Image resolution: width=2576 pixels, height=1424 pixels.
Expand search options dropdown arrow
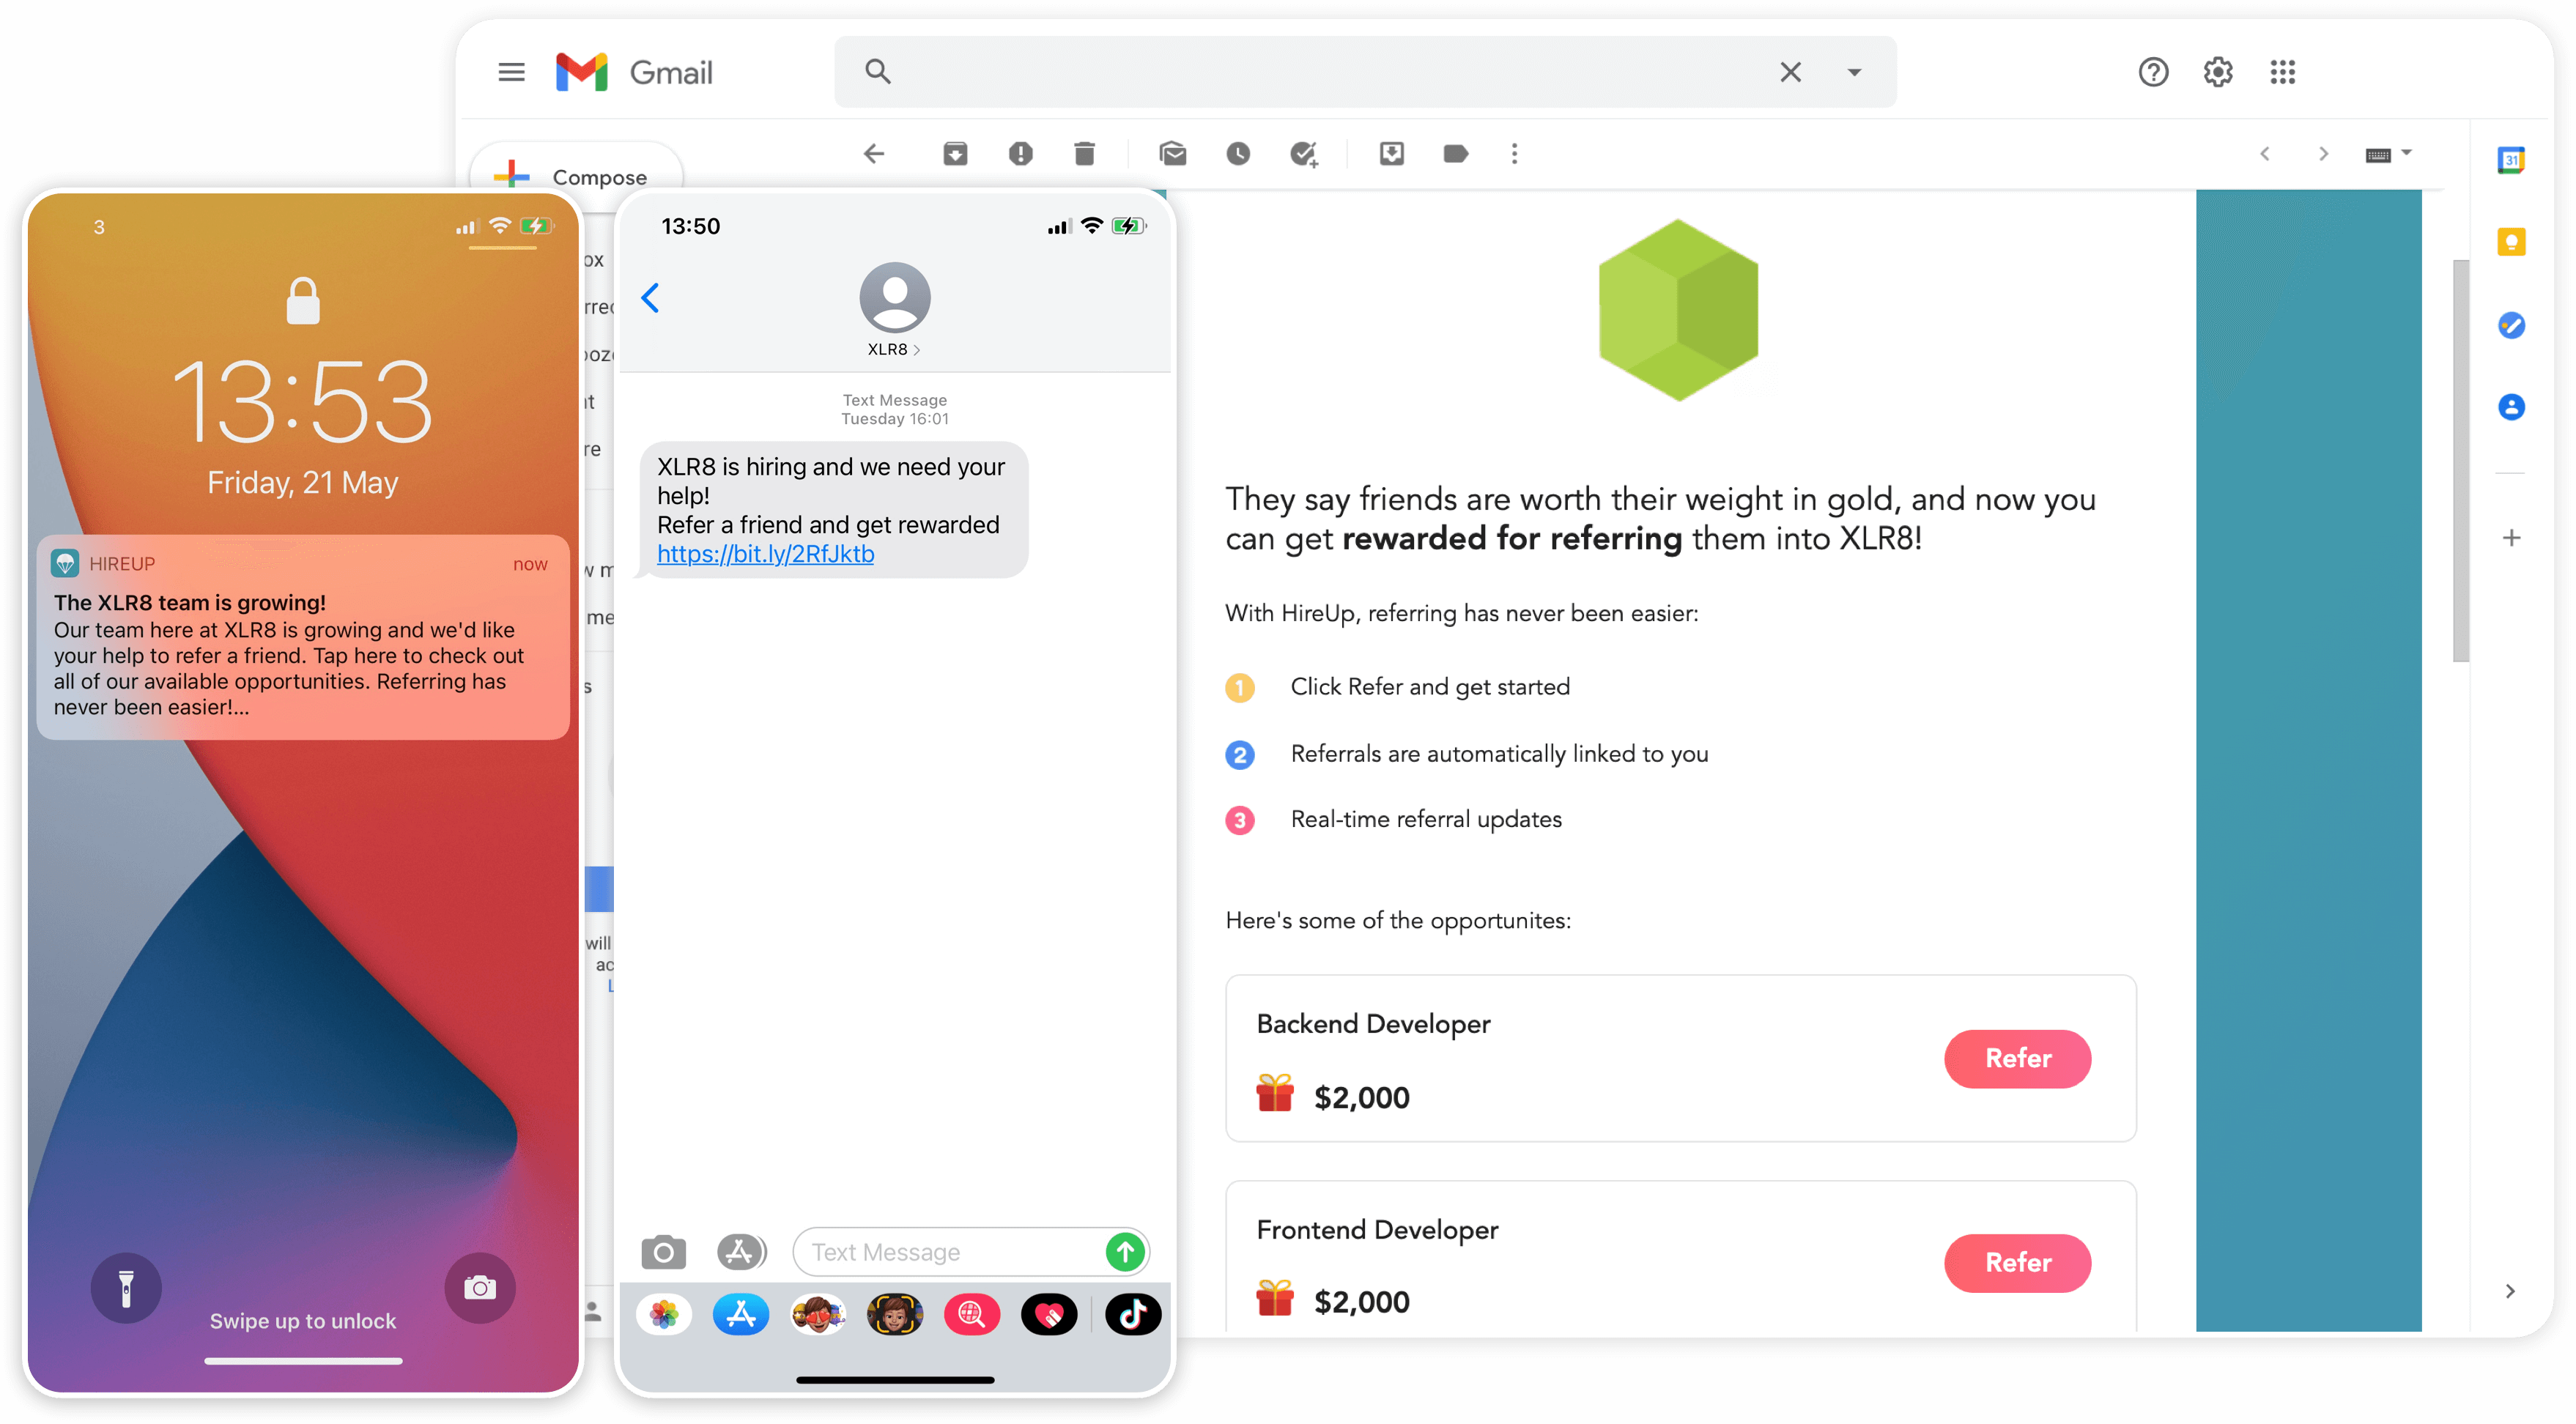(x=1854, y=72)
